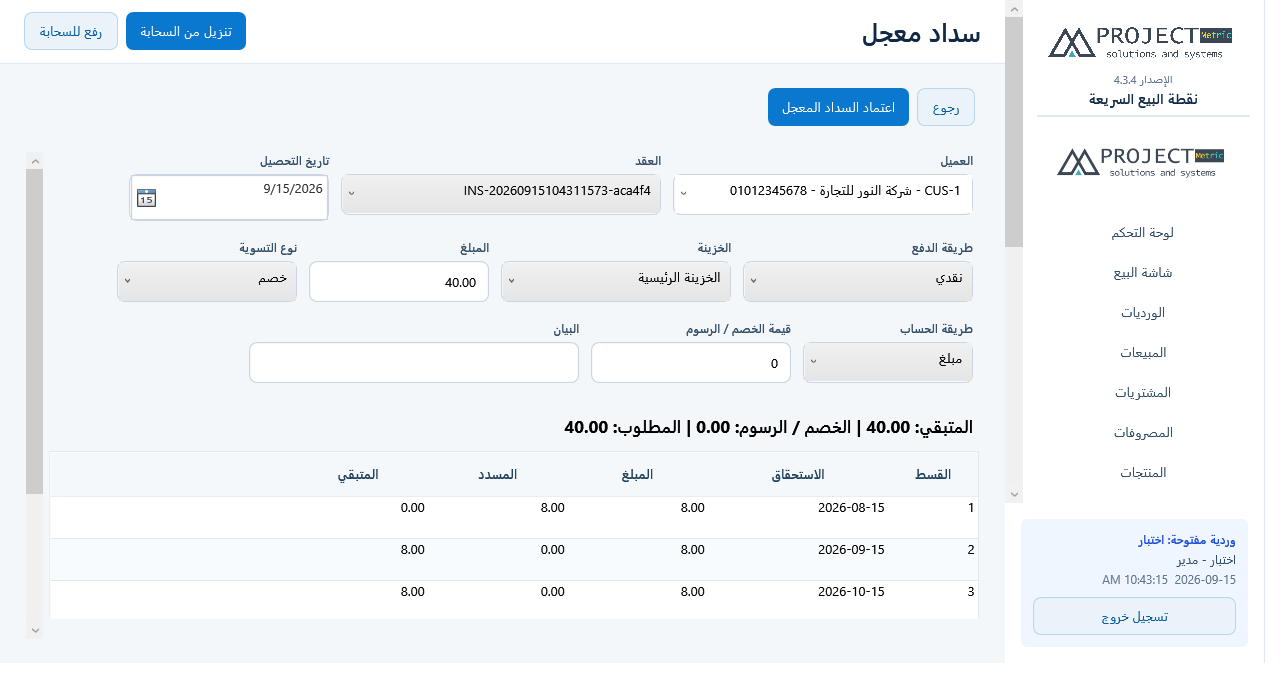Image resolution: width=1280 pixels, height=700 pixels.
Task: Click the الإصدار 4.3.4 version text
Action: tap(1143, 79)
